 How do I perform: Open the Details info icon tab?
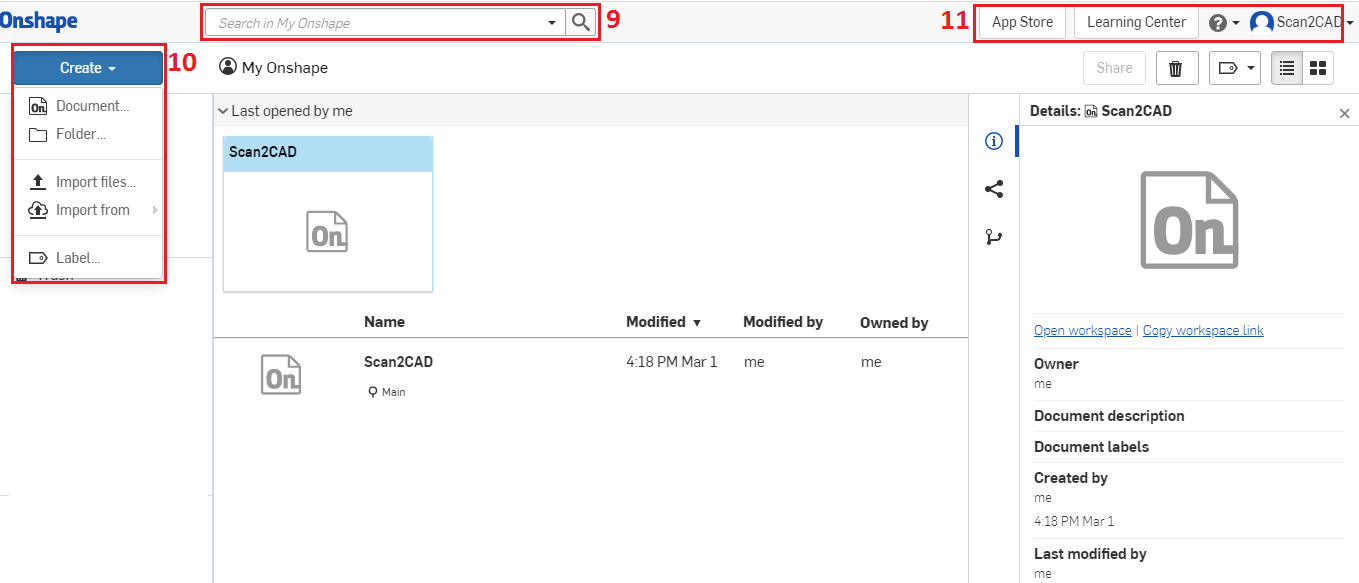coord(993,141)
